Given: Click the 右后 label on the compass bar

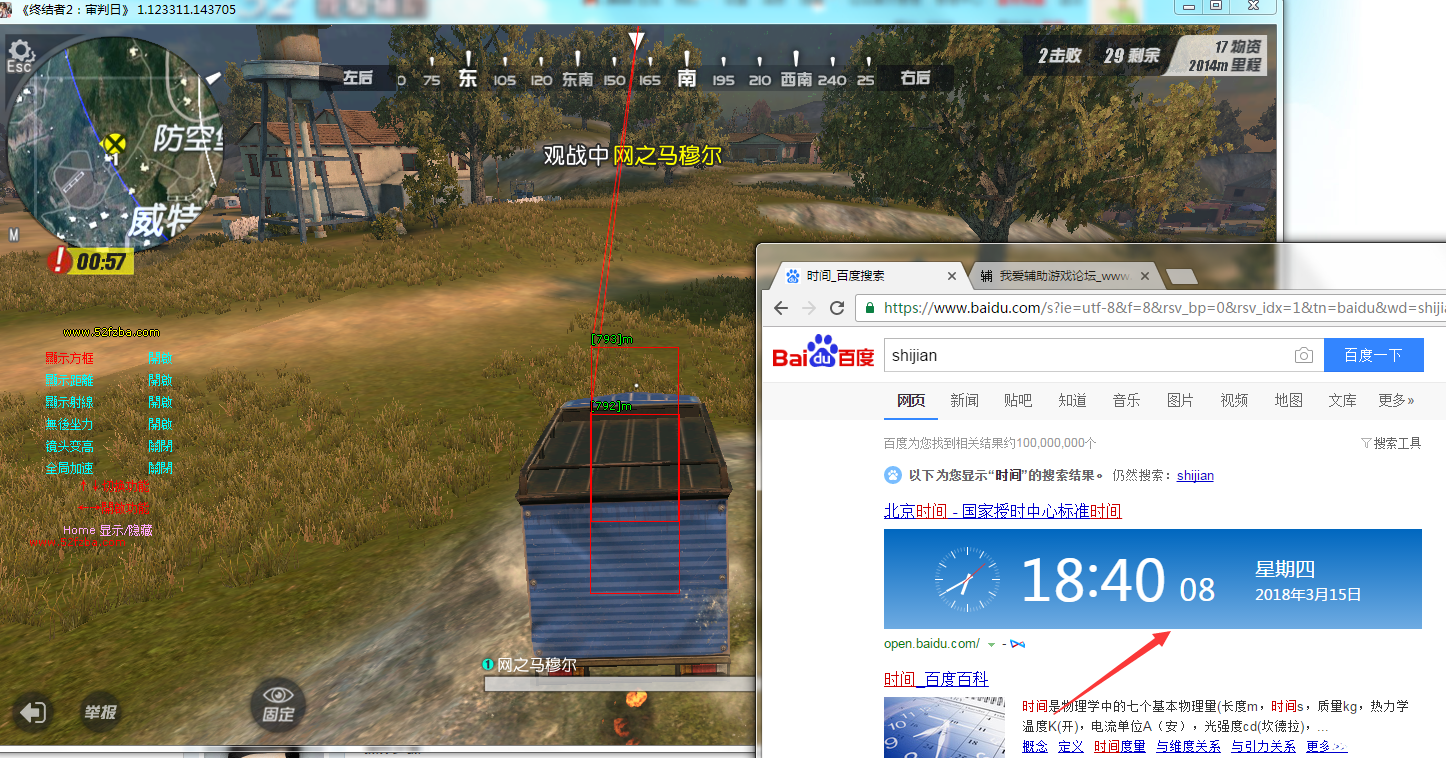Looking at the screenshot, I should click(x=915, y=77).
